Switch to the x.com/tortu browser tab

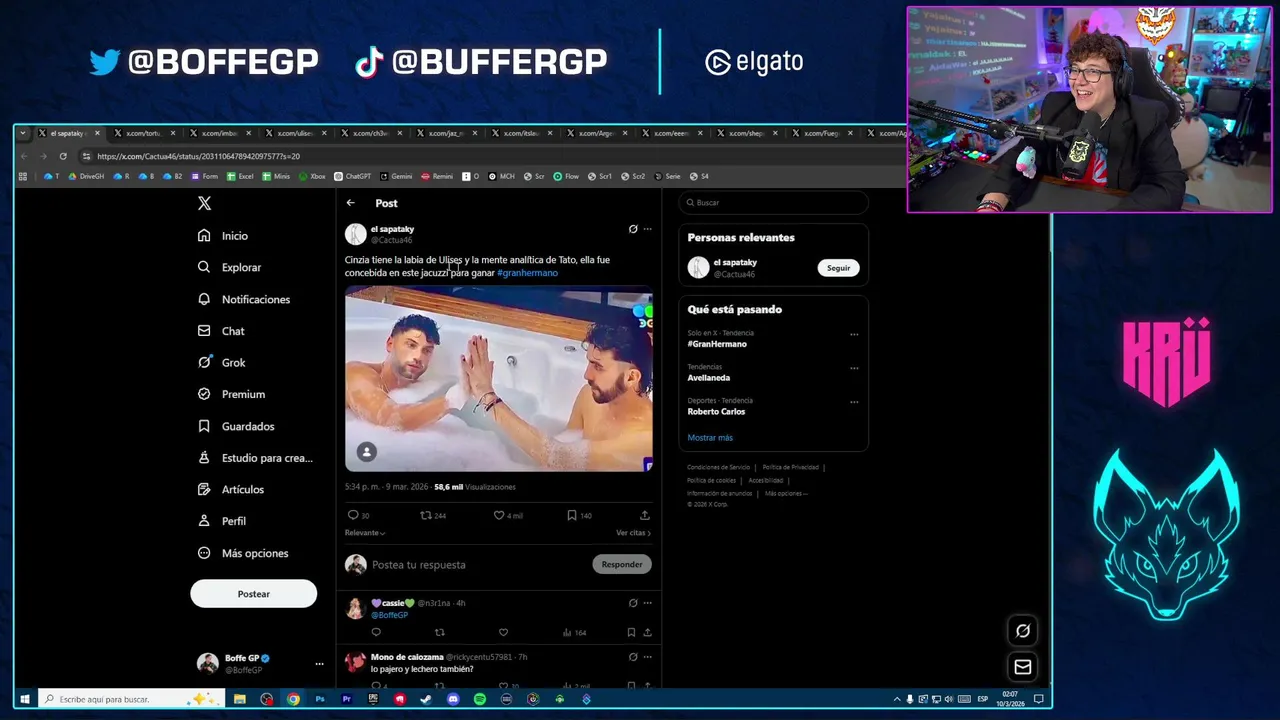tap(146, 133)
